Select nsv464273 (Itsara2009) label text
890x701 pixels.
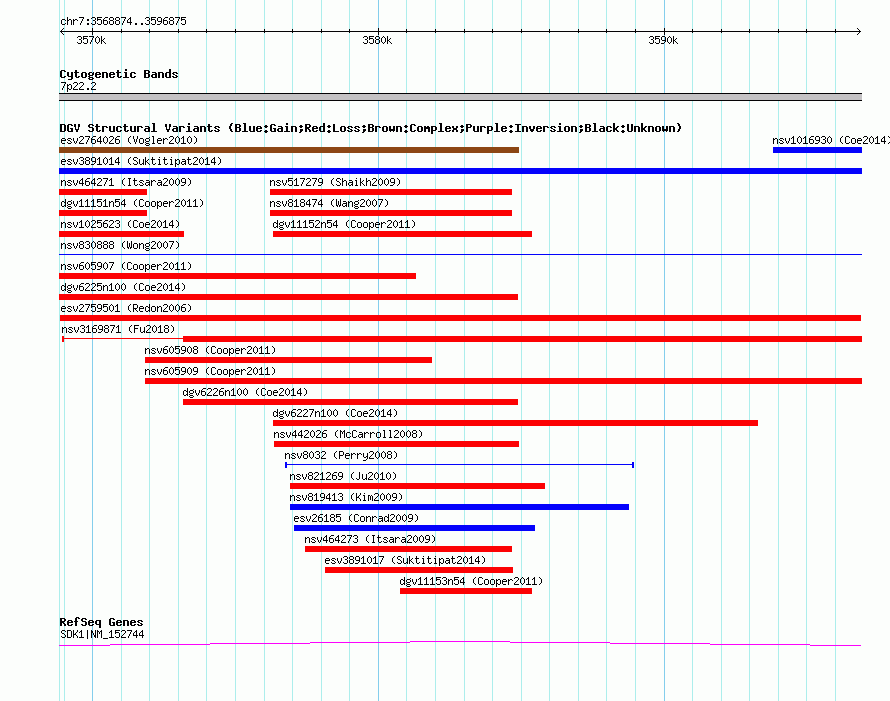click(370, 539)
